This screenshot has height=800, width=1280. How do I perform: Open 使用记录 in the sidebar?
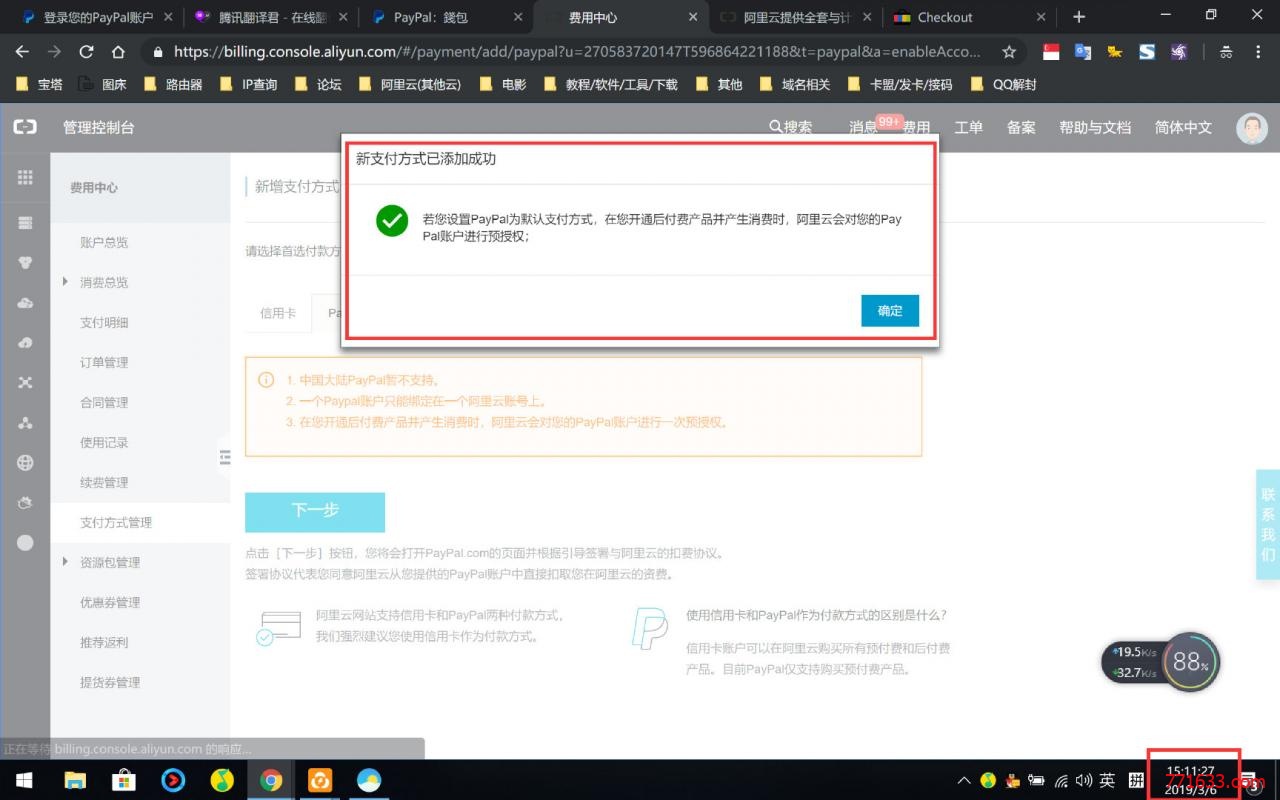point(104,443)
